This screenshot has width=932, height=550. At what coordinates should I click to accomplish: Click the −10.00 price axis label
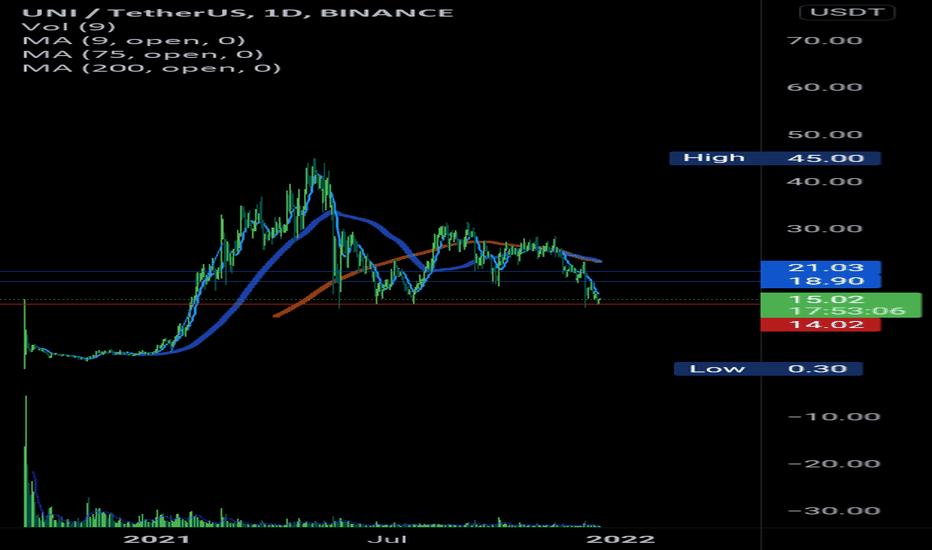point(834,416)
